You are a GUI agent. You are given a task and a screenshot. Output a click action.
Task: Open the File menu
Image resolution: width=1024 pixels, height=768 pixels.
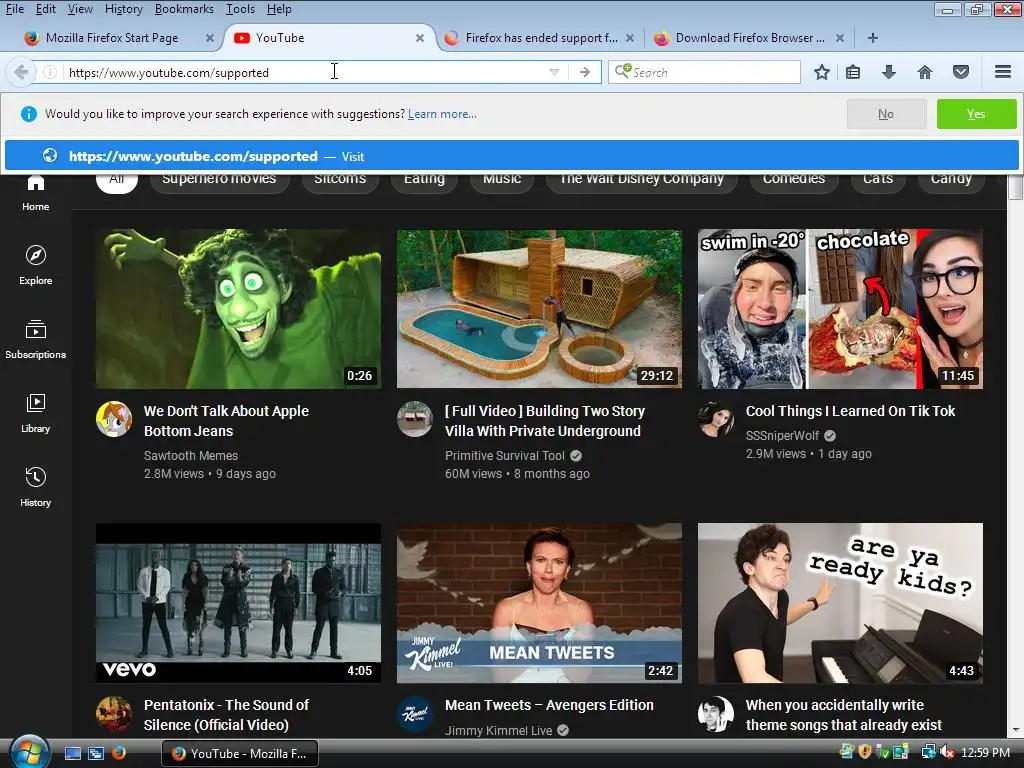pos(14,9)
